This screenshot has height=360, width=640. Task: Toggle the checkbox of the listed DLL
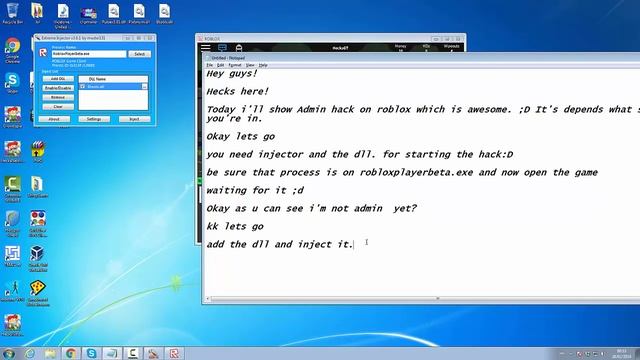pyautogui.click(x=82, y=87)
